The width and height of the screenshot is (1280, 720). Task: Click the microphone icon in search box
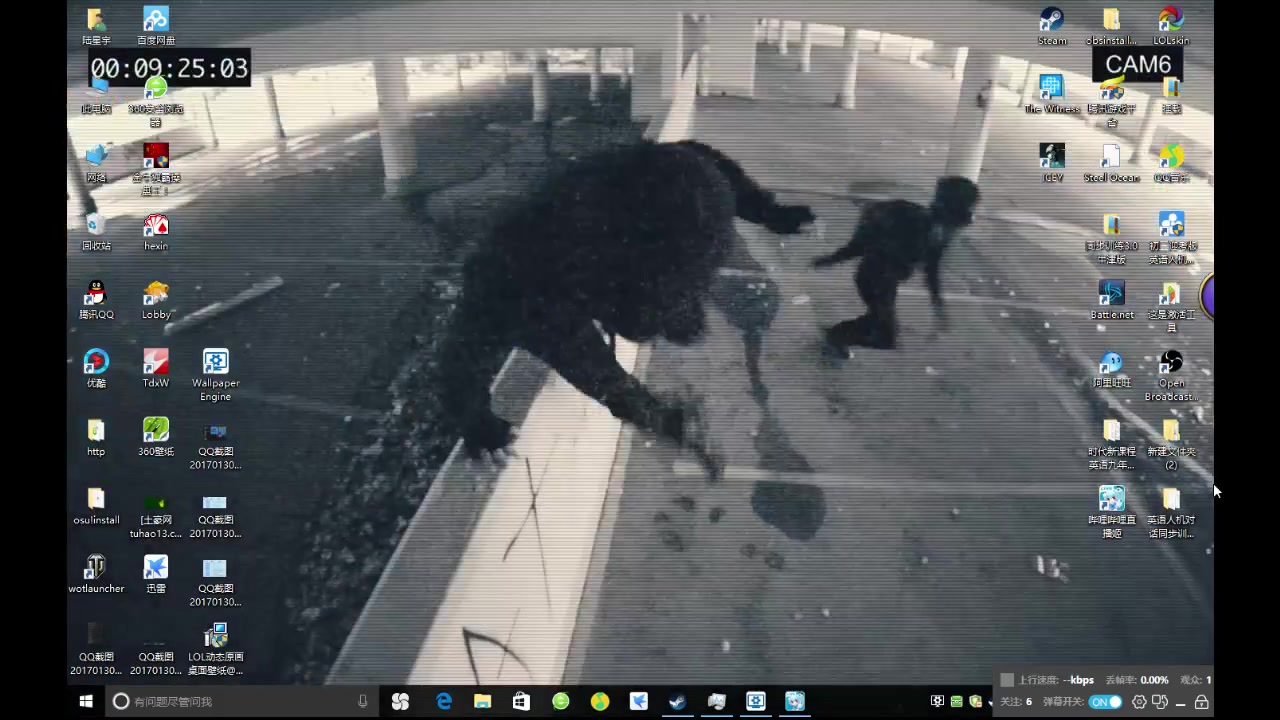[363, 702]
